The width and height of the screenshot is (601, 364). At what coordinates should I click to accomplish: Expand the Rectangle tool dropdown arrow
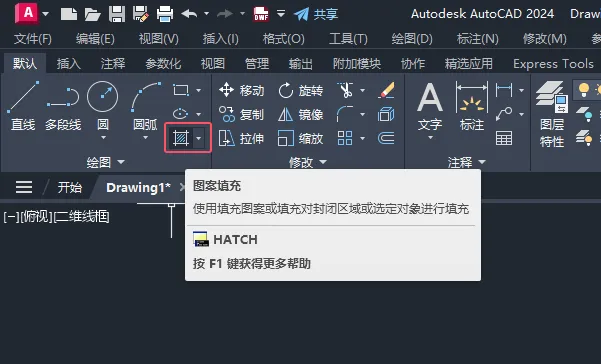199,90
